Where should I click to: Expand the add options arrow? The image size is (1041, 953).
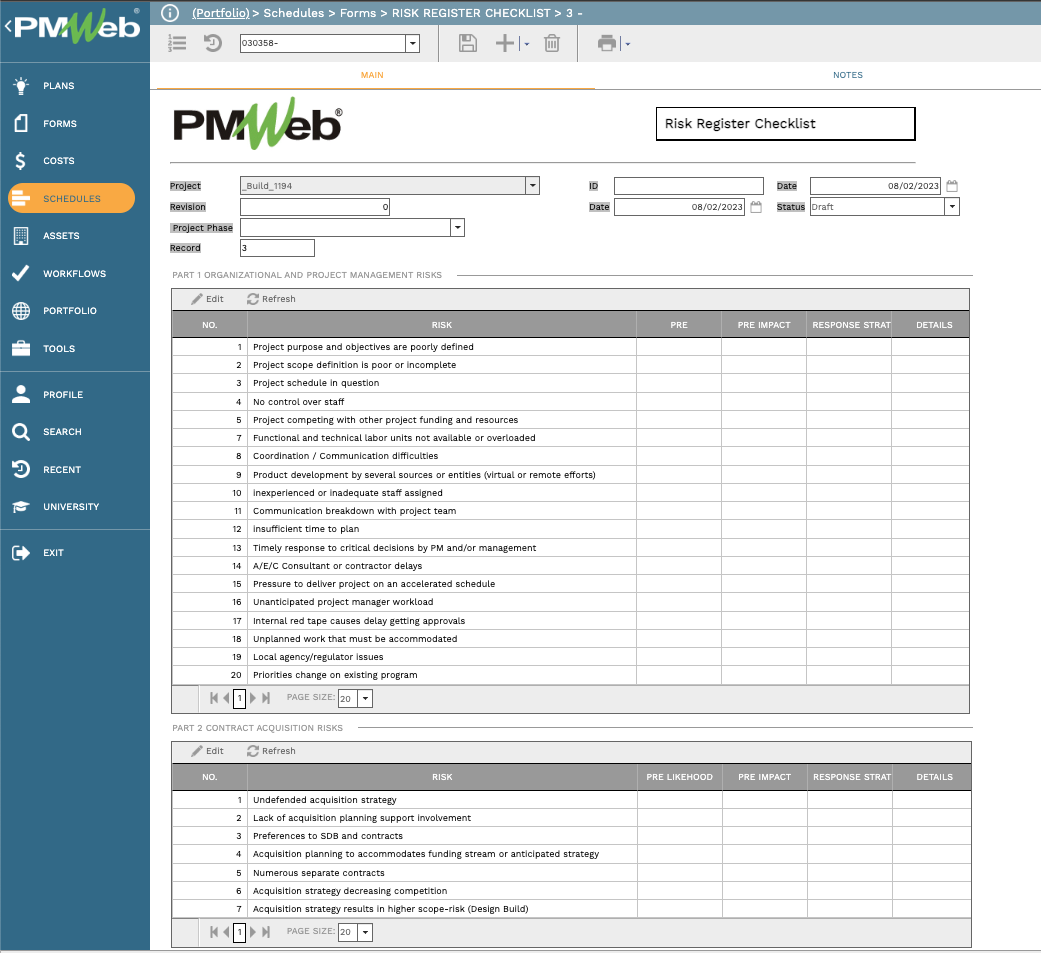click(527, 44)
